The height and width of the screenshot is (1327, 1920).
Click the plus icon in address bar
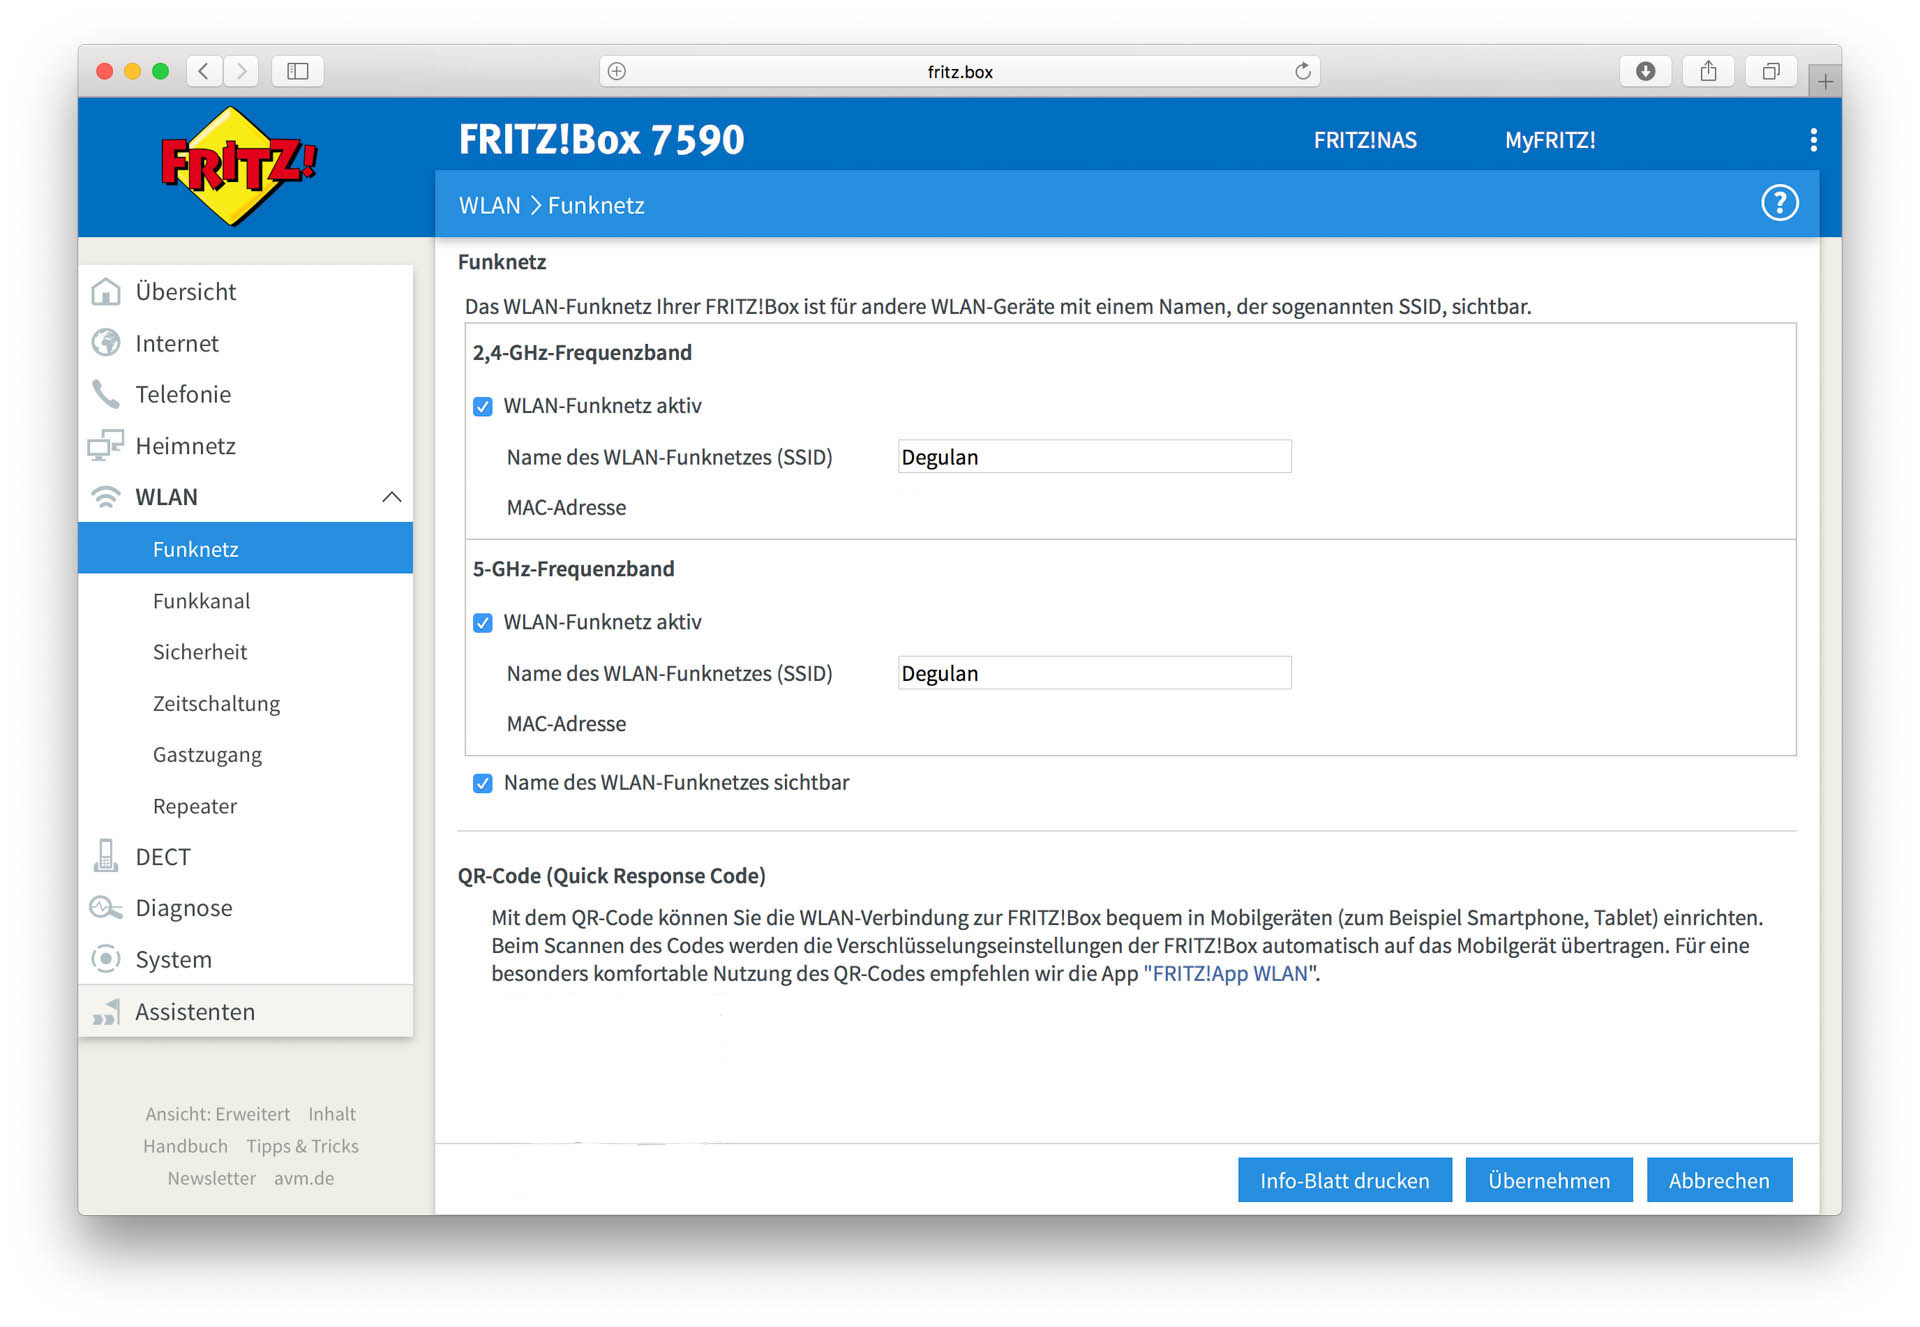[617, 71]
